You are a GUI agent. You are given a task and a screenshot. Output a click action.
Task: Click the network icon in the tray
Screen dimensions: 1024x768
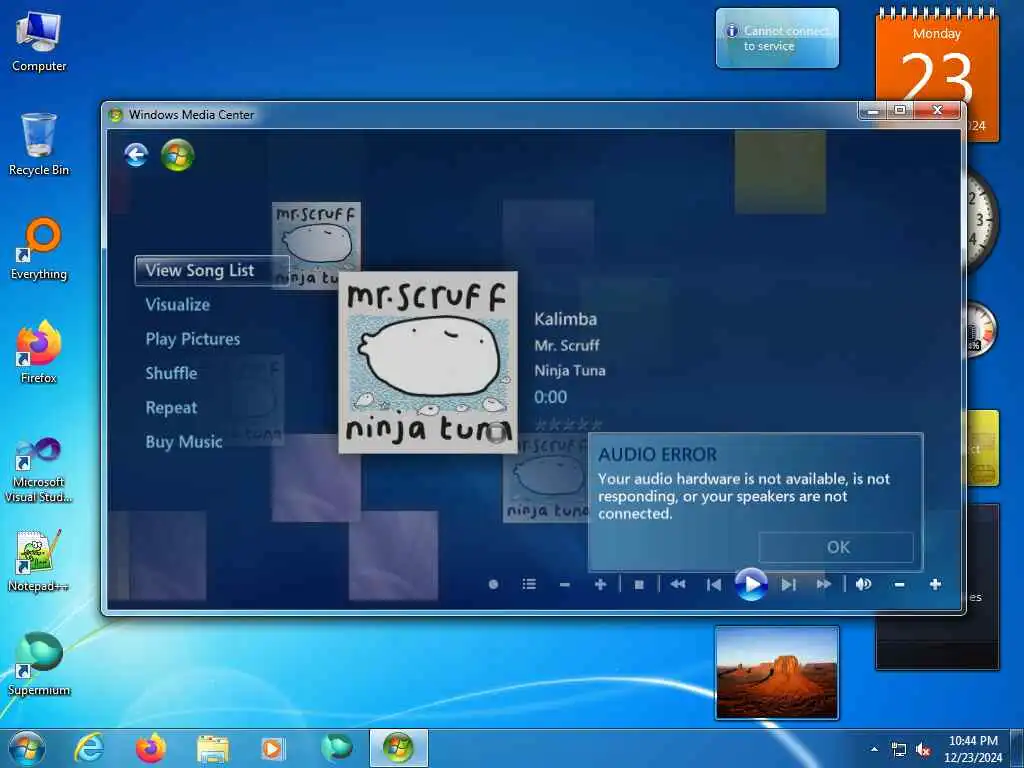tap(899, 750)
